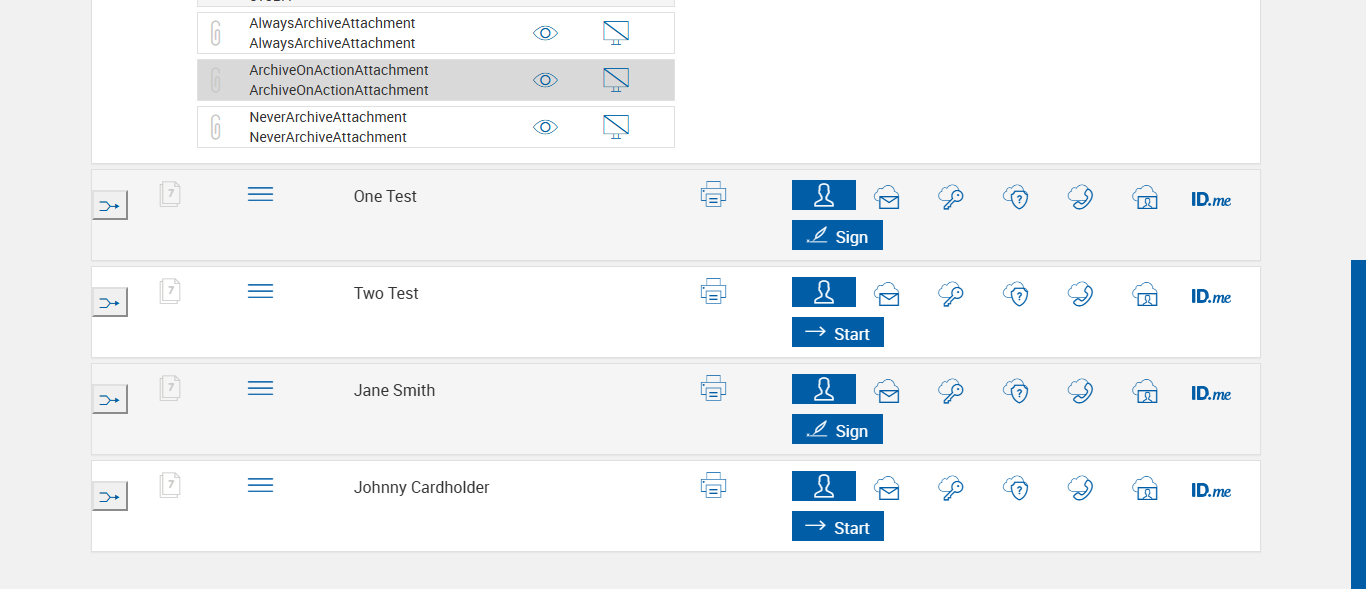This screenshot has width=1366, height=589.
Task: Click the print icon for One Test
Action: 713,194
